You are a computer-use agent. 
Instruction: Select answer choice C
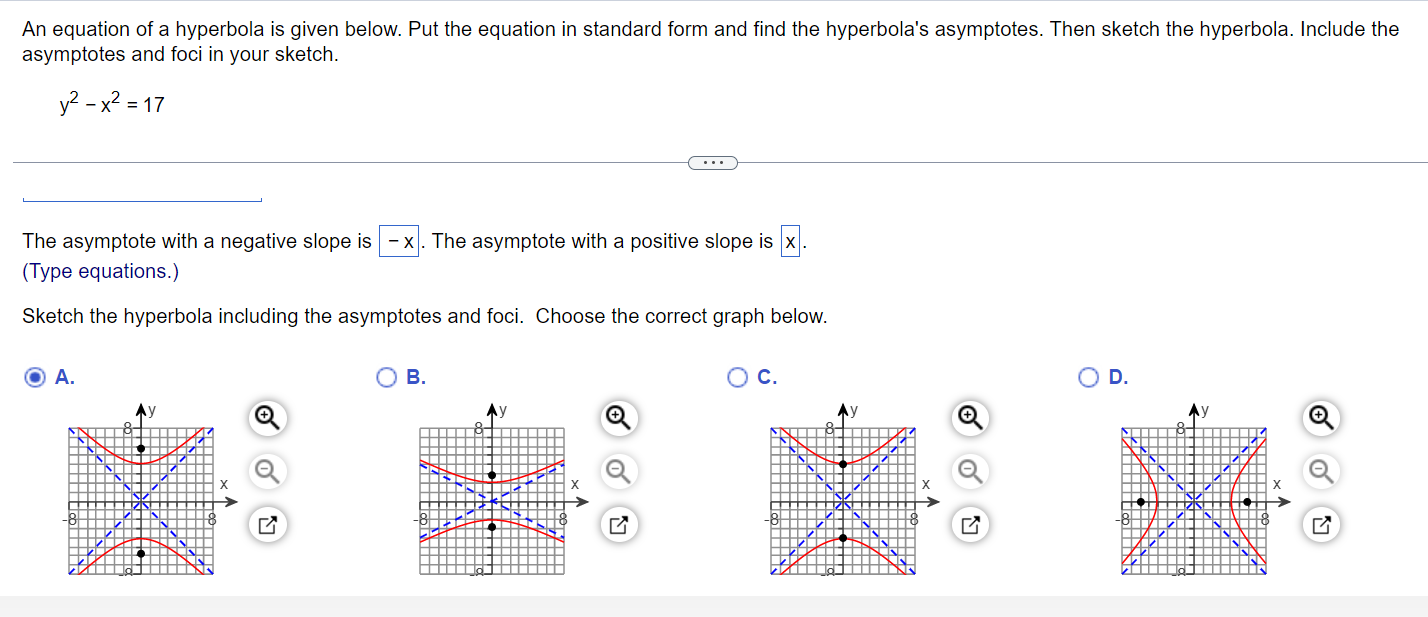click(737, 378)
